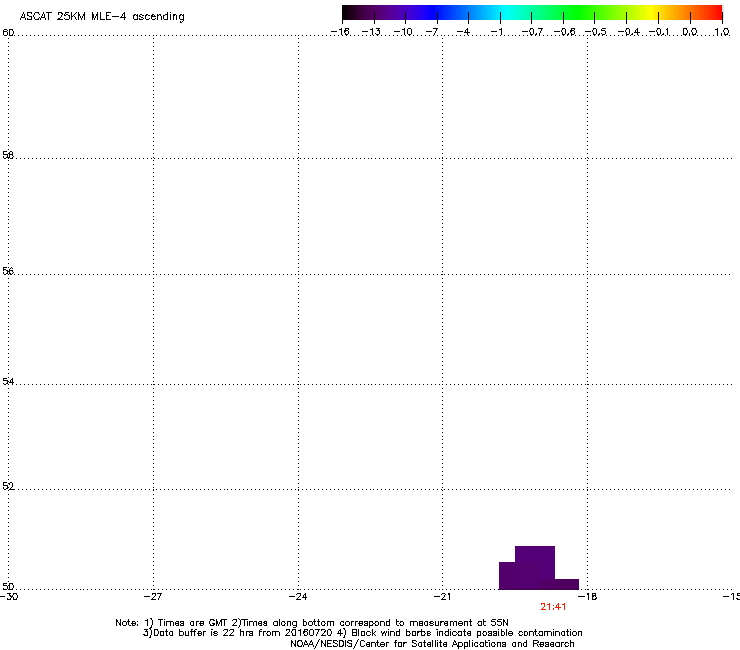740x650 pixels.
Task: Click the longitude -24 axis label
Action: pos(298,597)
